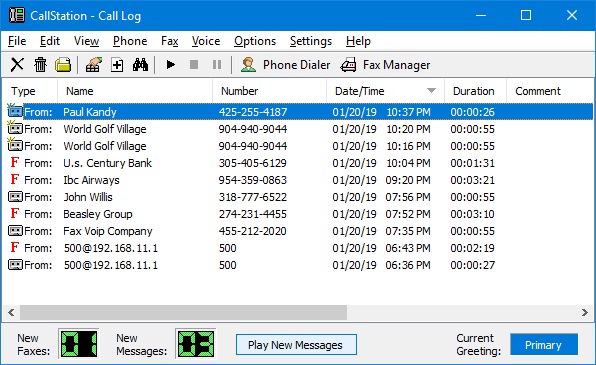Sort by the Date/Time column arrow

[x=431, y=90]
